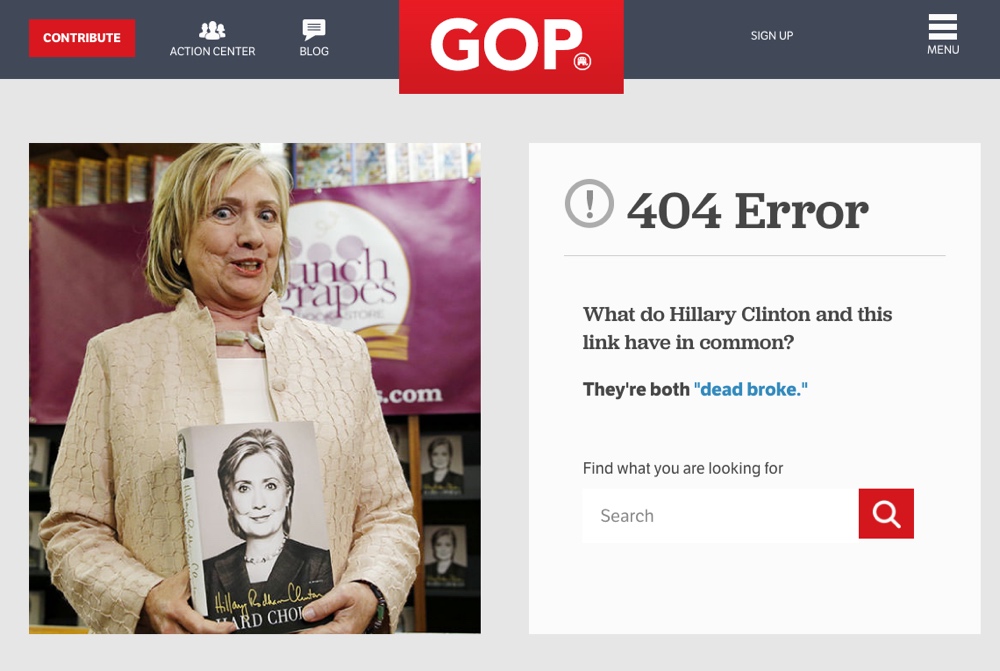Select the Sign Up link
Viewport: 1000px width, 671px height.
coord(772,36)
